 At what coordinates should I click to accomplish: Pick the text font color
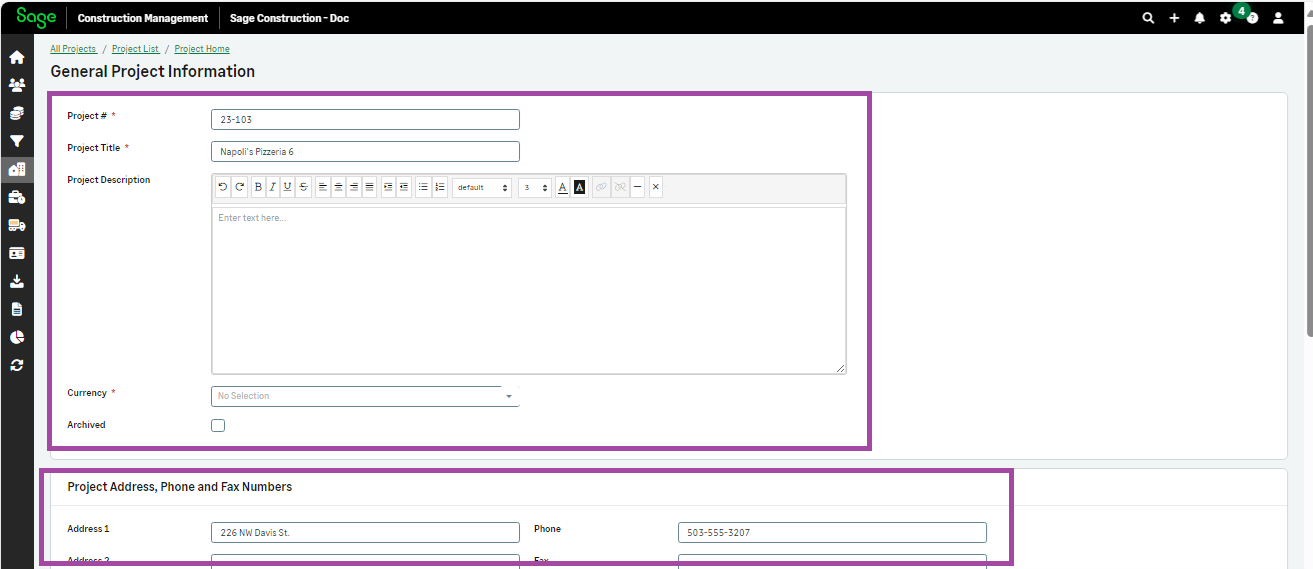[x=563, y=187]
